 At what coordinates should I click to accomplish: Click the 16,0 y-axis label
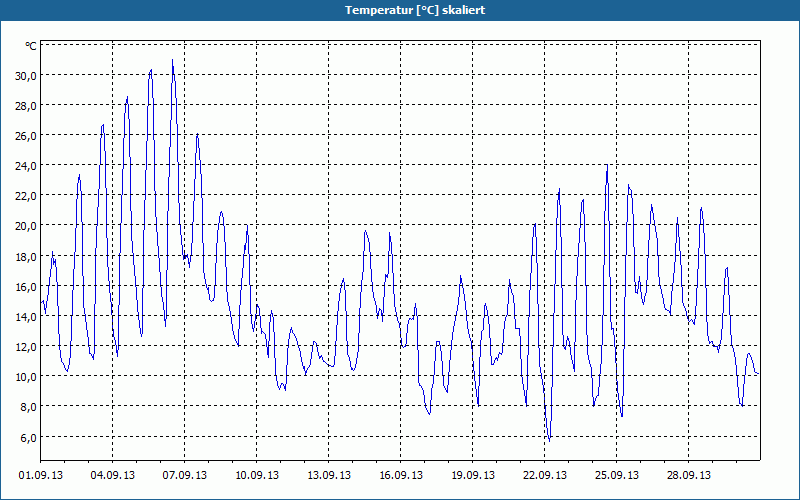coord(26,286)
